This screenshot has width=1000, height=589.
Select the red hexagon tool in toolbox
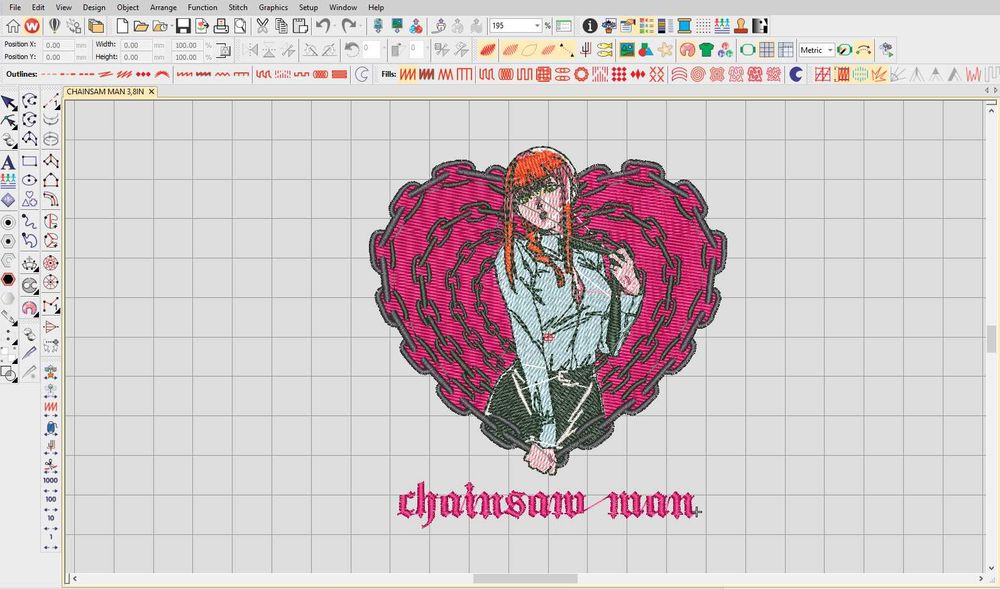point(8,279)
